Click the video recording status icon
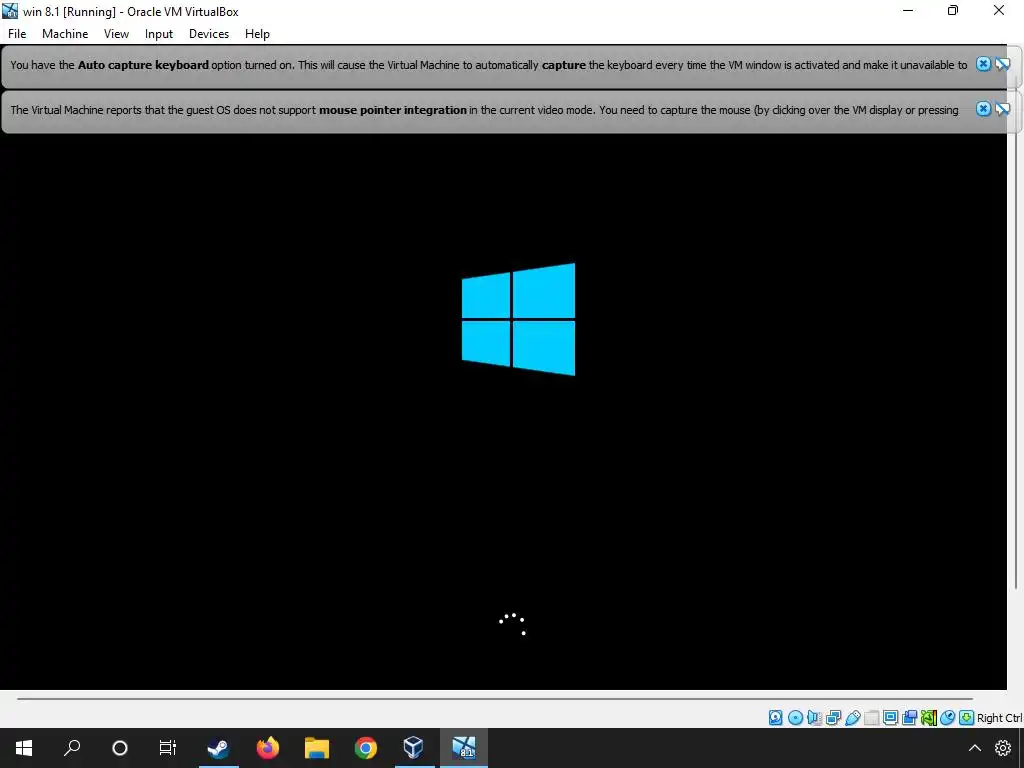Viewport: 1024px width, 768px height. [x=909, y=718]
